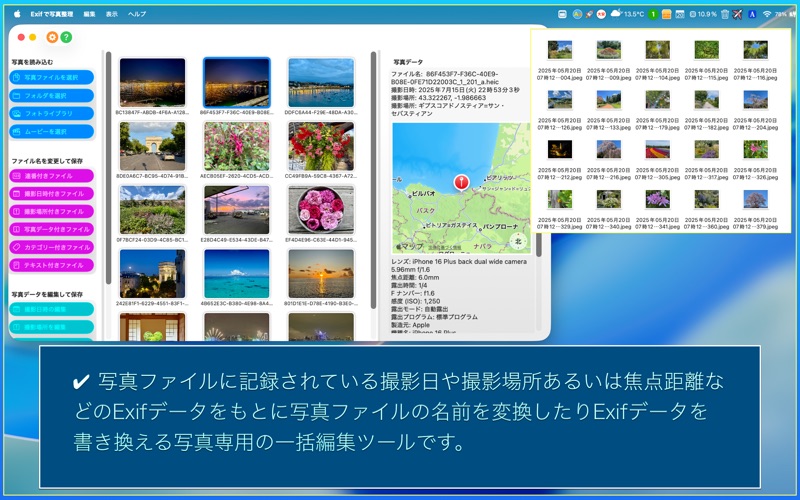Click the 北 compass on the map
The width and height of the screenshot is (800, 500).
518,241
